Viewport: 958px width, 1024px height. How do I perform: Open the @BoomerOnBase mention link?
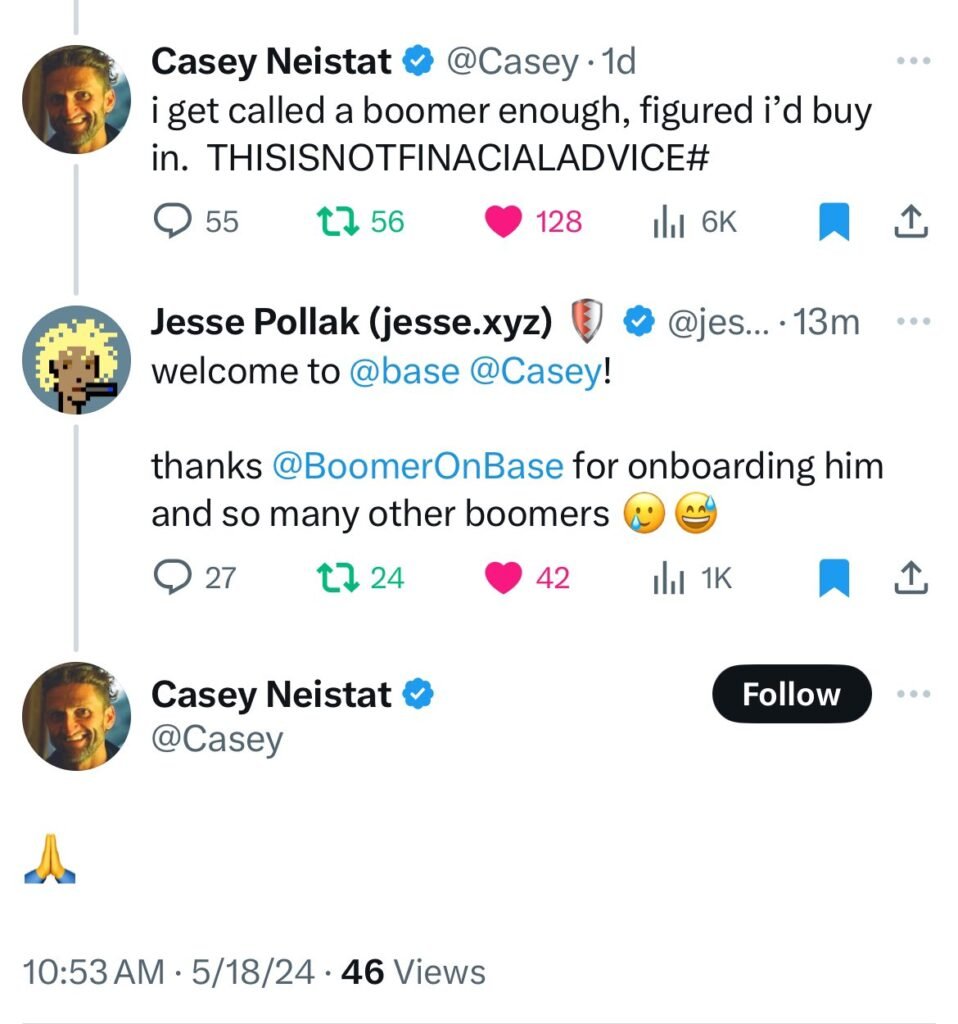417,466
